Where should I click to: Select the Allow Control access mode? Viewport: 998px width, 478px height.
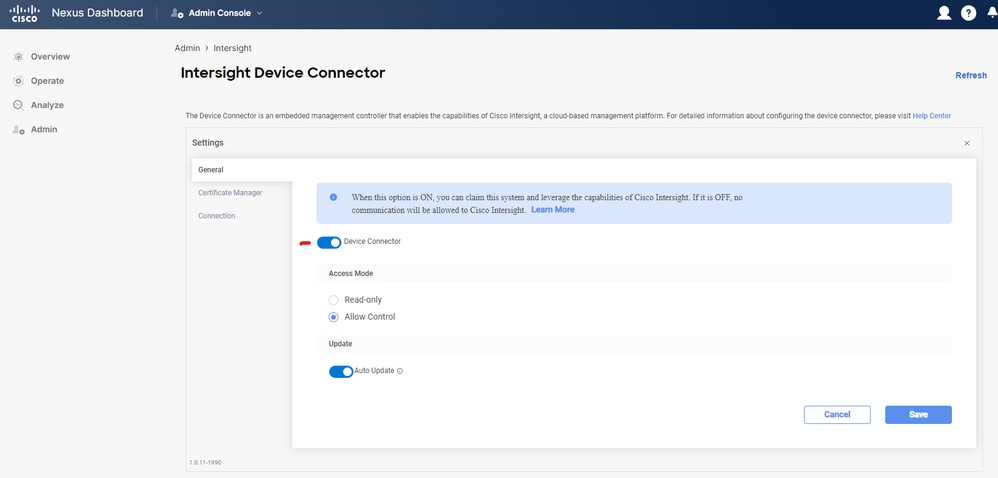[333, 317]
